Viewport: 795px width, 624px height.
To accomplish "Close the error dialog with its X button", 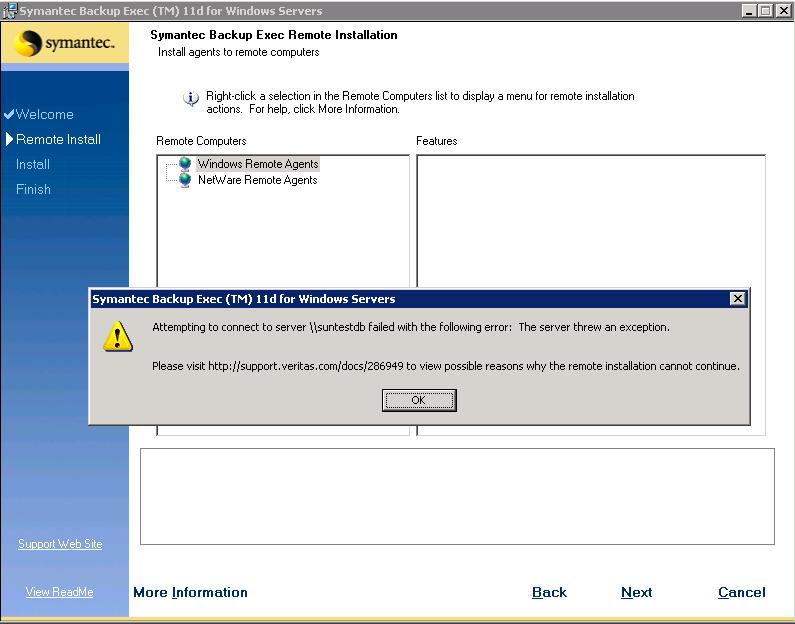I will [738, 299].
